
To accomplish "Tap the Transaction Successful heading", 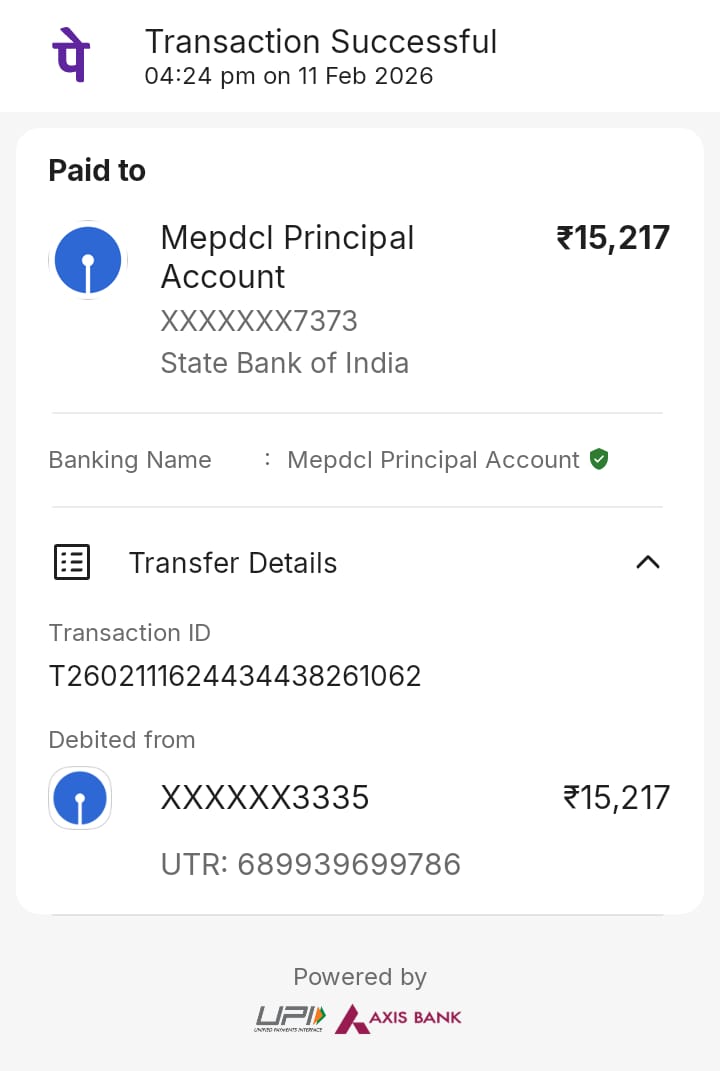I will click(x=321, y=42).
